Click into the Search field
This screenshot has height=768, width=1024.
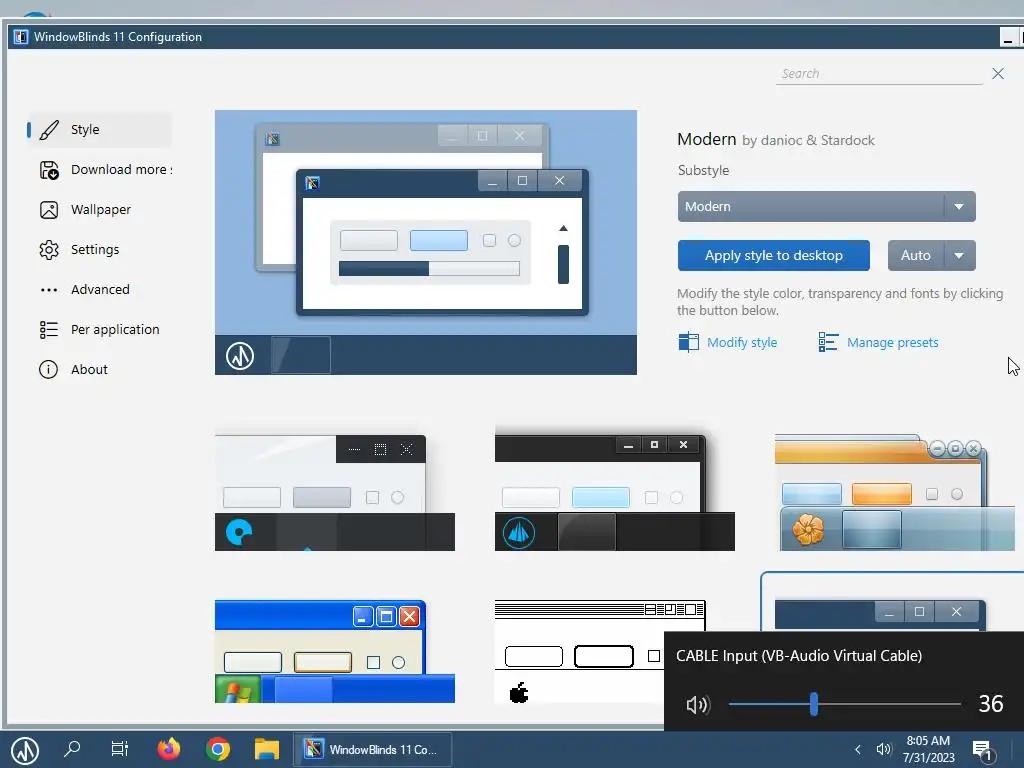878,74
